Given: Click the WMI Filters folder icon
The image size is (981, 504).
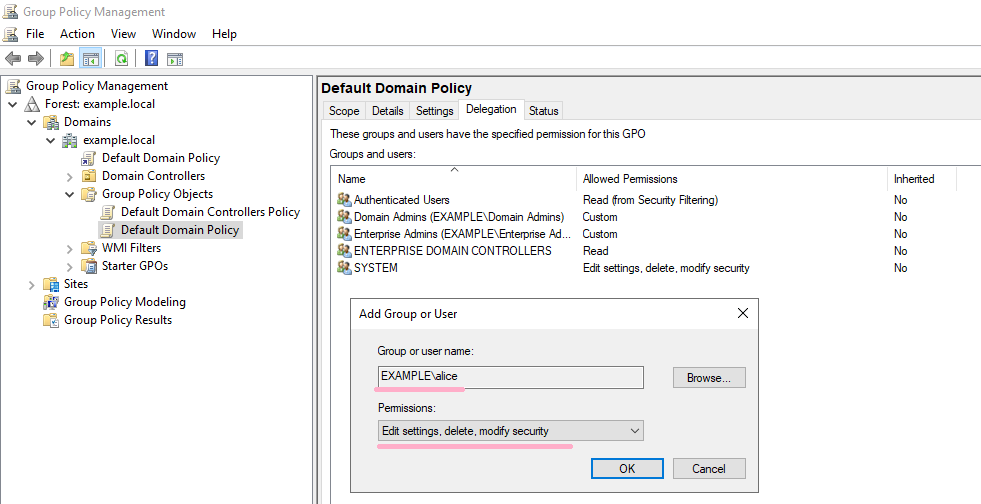Looking at the screenshot, I should coord(89,248).
